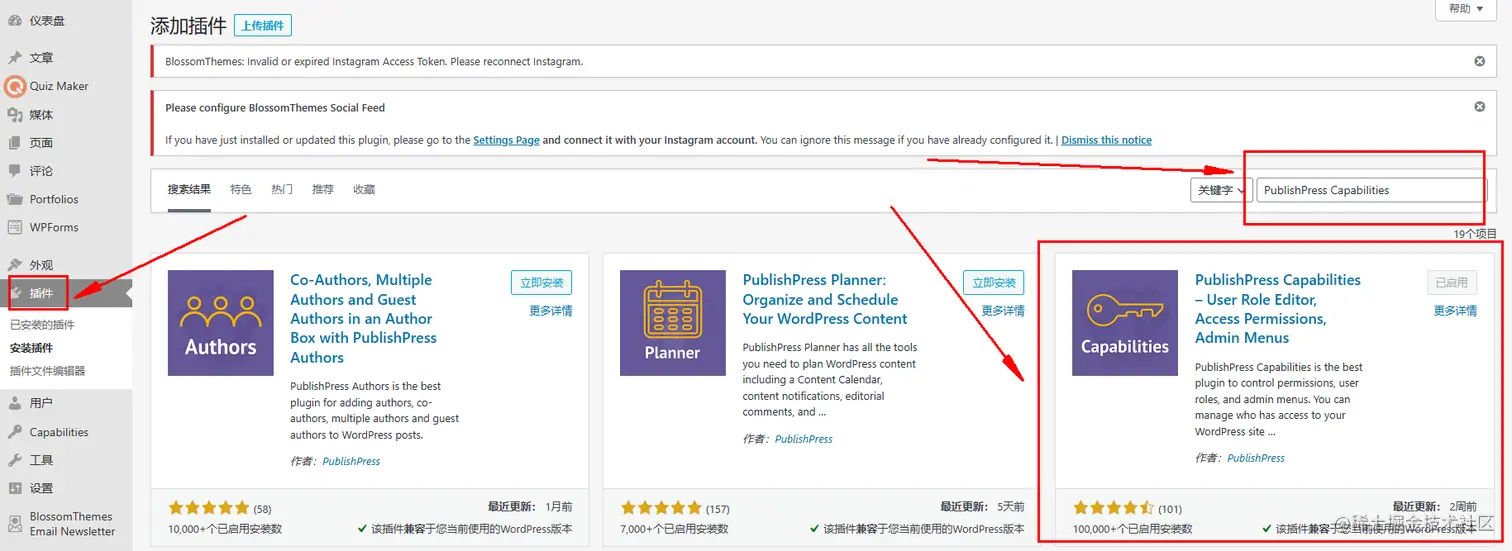This screenshot has height=551, width=1512.
Task: Click PublishPress author link under Authors plugin
Action: point(351,461)
